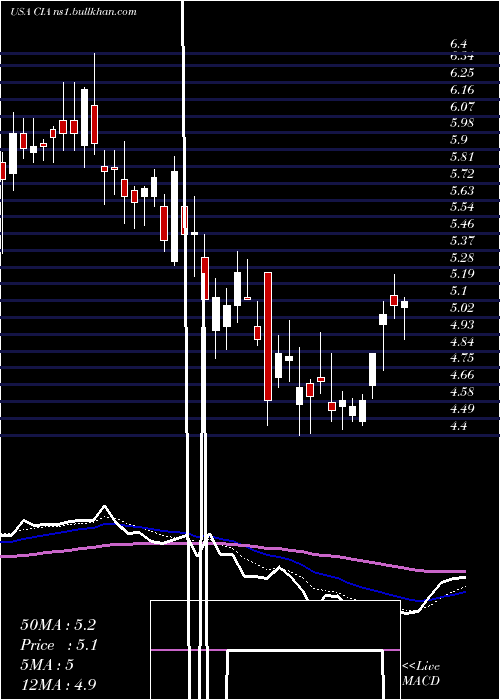Click the 6.25 price axis label

click(462, 73)
